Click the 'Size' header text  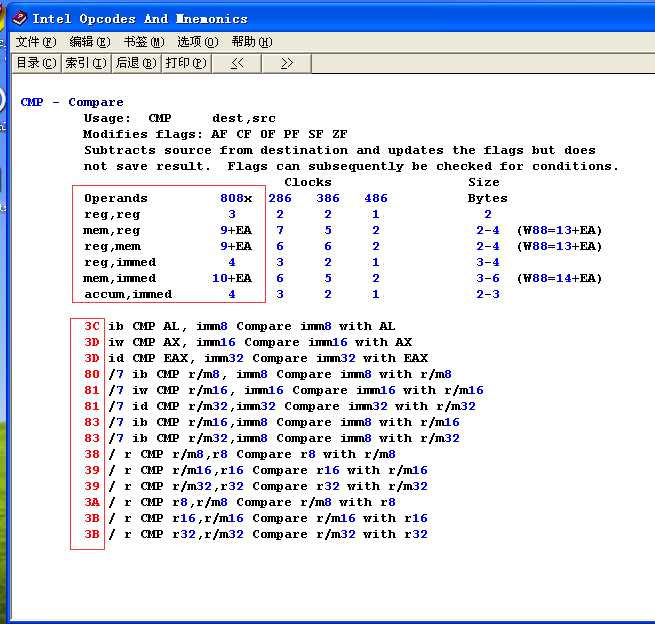click(484, 182)
